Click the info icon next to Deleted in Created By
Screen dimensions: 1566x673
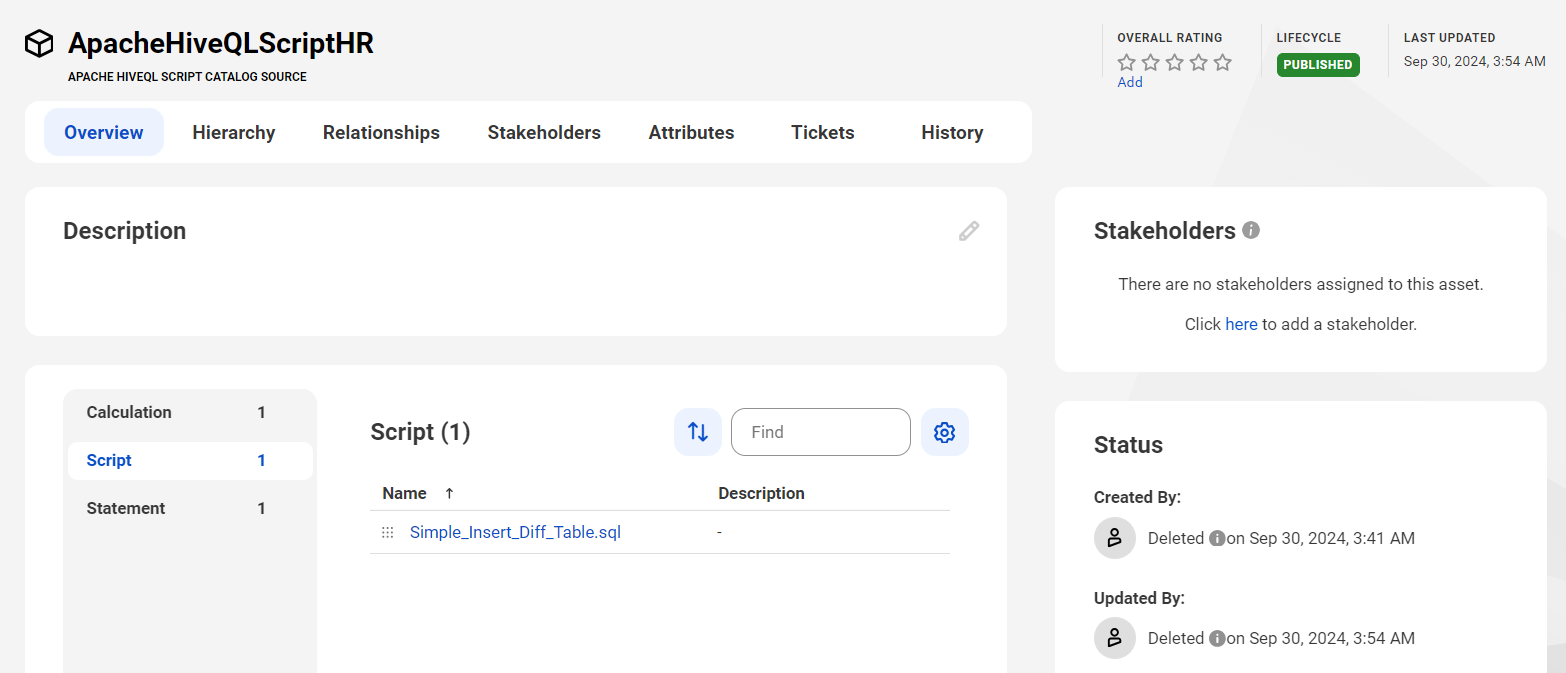click(x=1217, y=538)
